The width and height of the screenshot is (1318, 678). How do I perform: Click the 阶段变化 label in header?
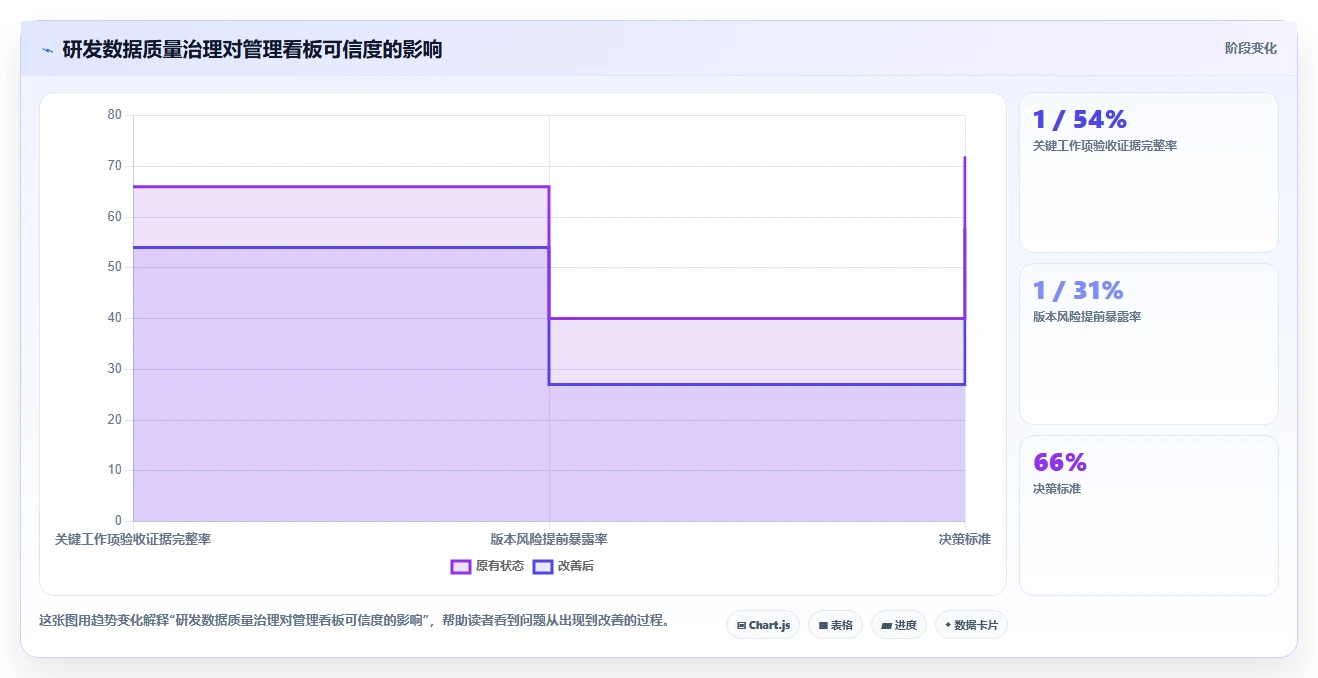(x=1250, y=48)
